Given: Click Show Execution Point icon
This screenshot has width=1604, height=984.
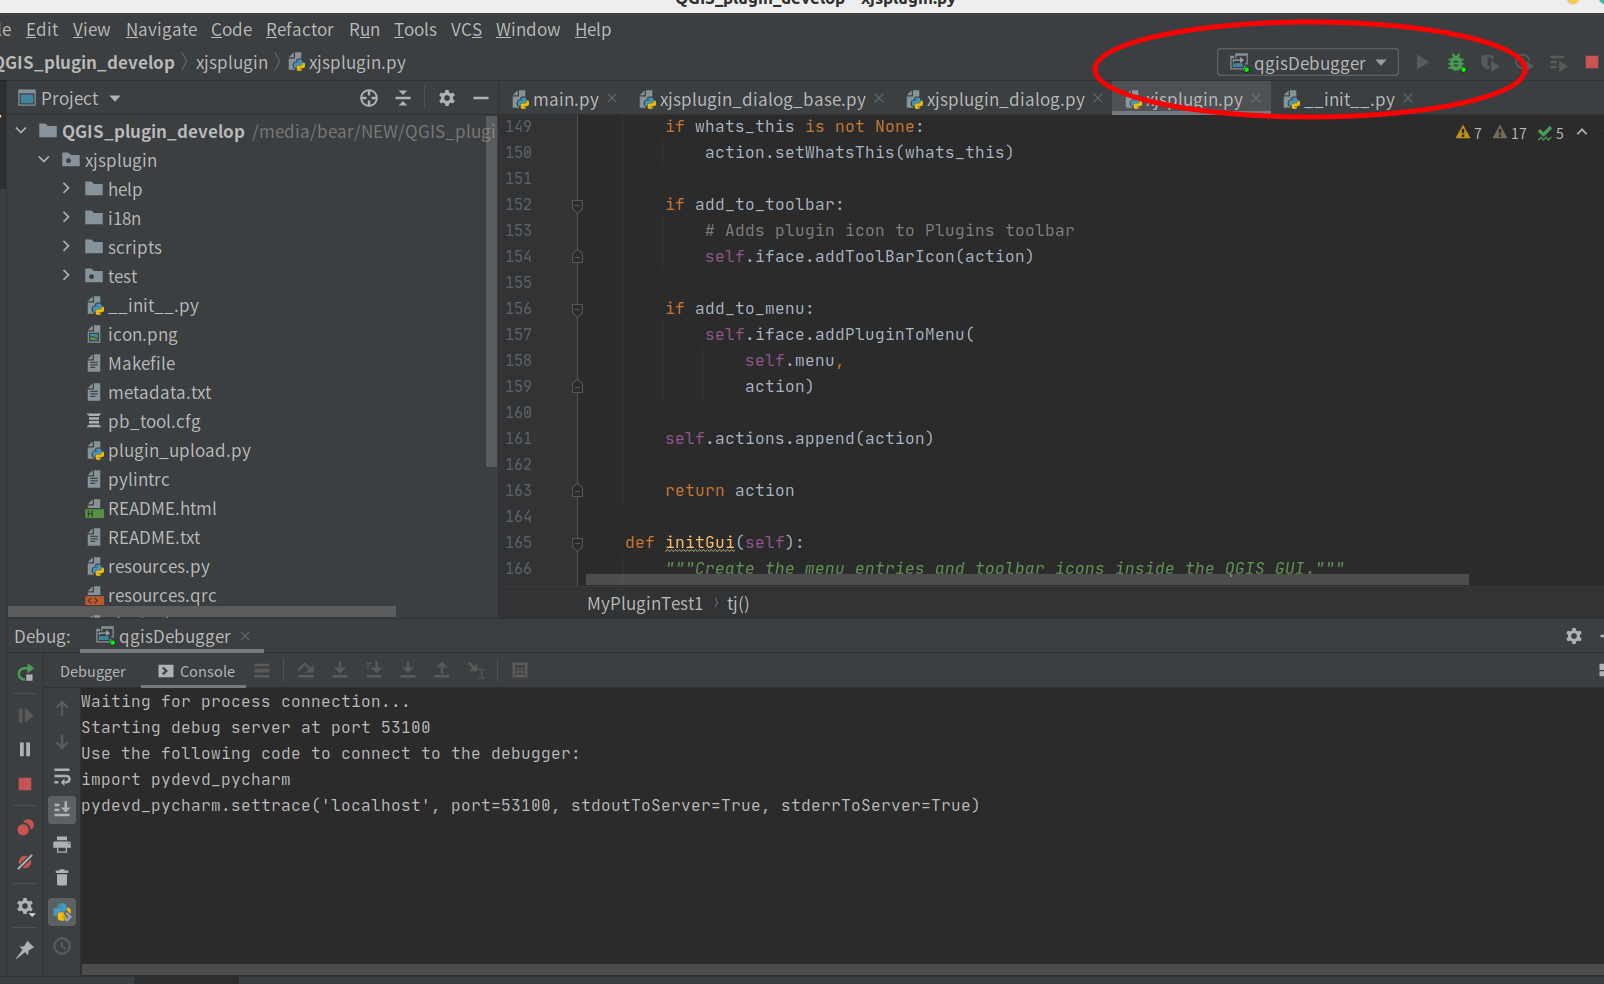Looking at the screenshot, I should click(262, 671).
